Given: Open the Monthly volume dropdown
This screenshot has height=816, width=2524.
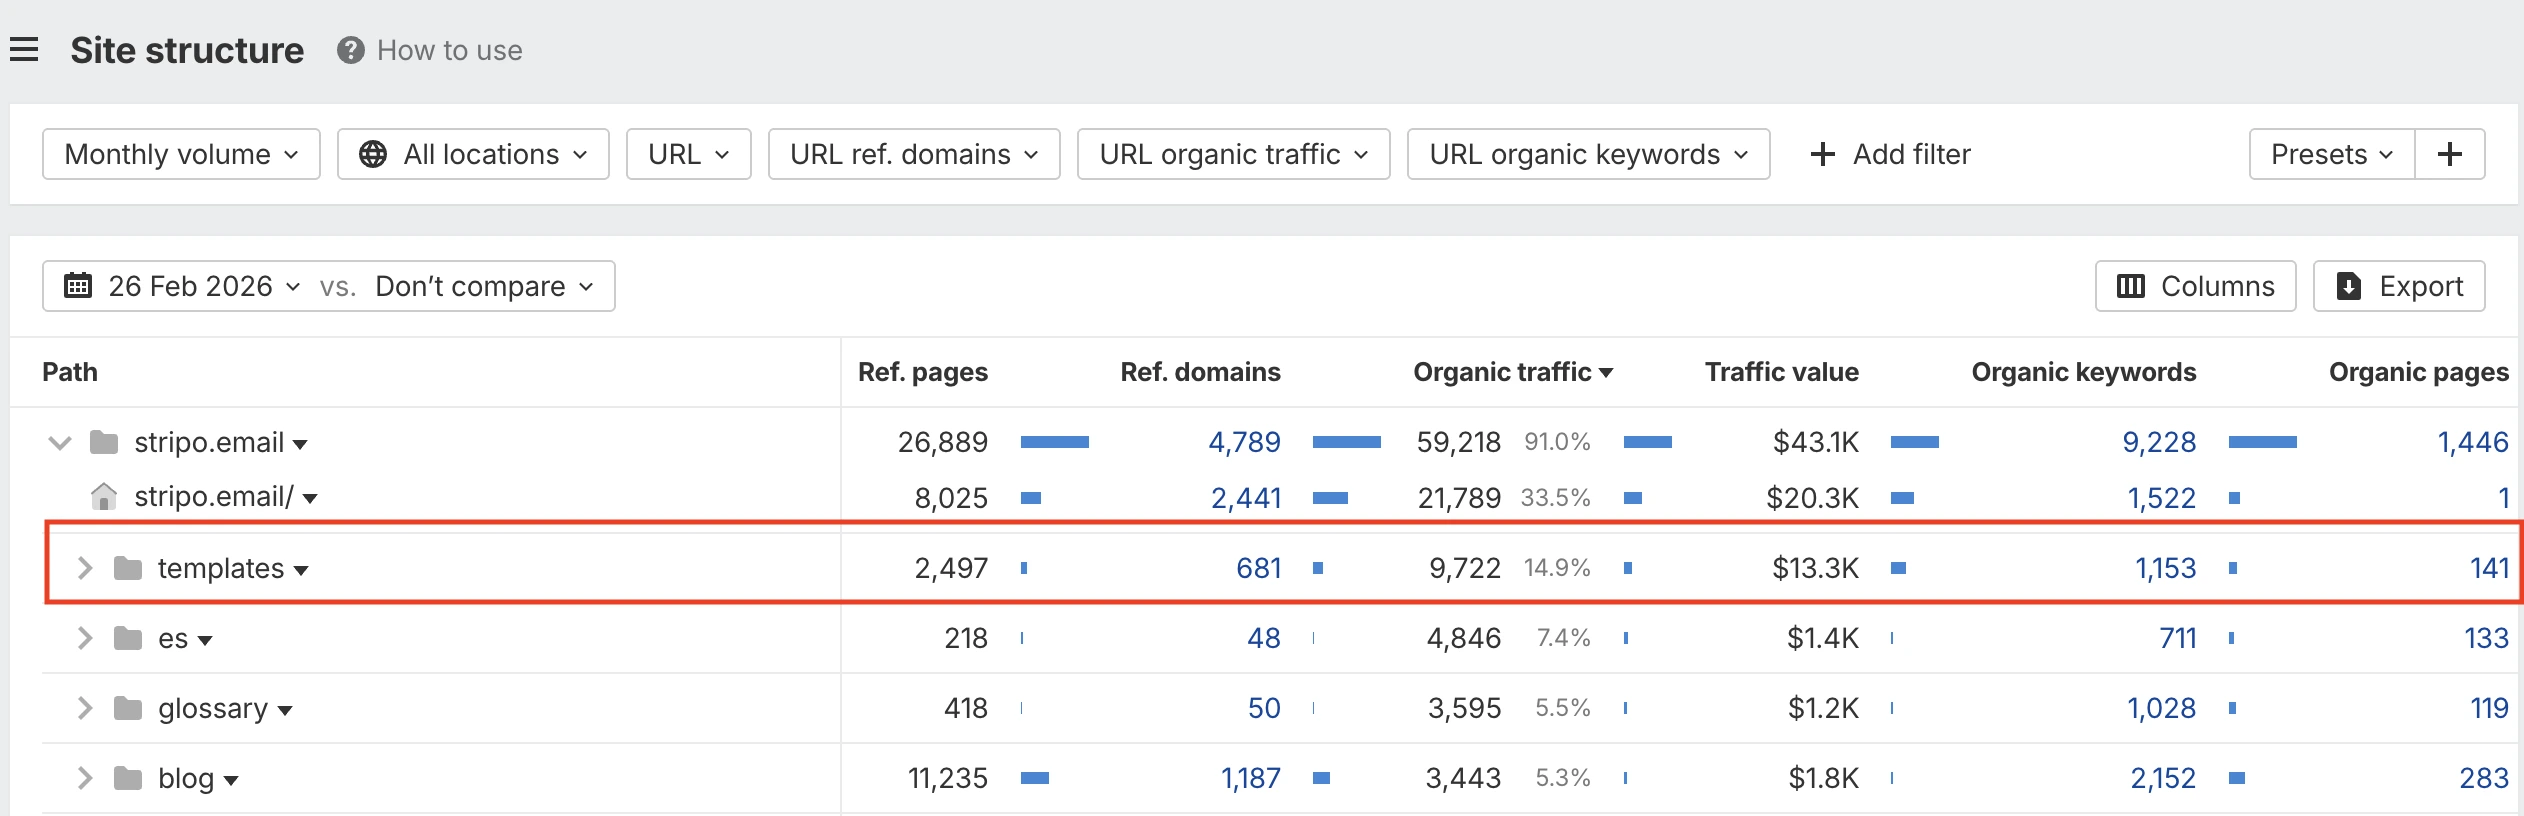Looking at the screenshot, I should coord(181,154).
